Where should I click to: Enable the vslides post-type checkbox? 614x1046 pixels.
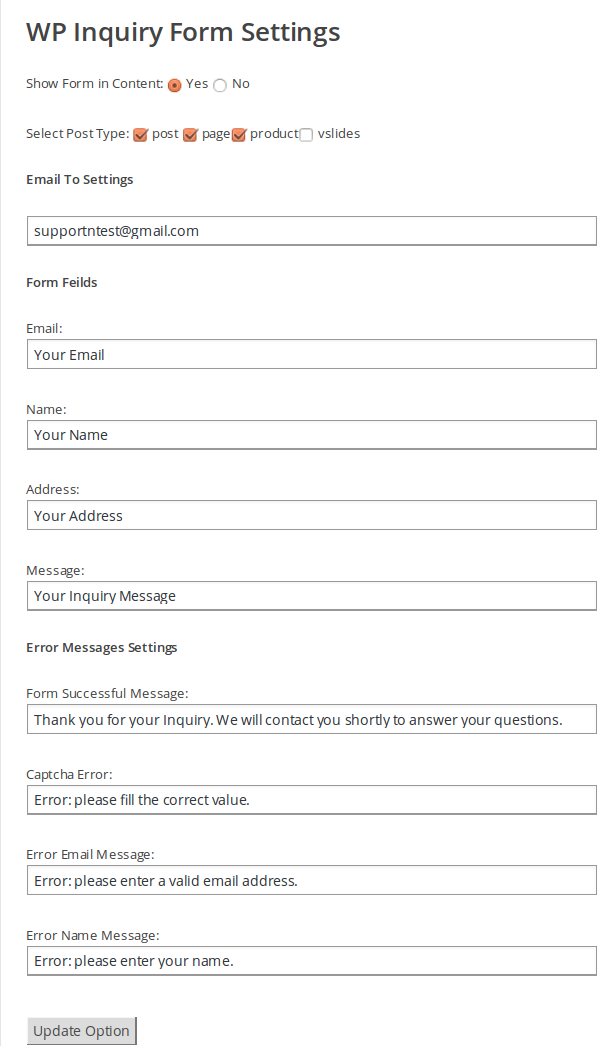[x=306, y=135]
